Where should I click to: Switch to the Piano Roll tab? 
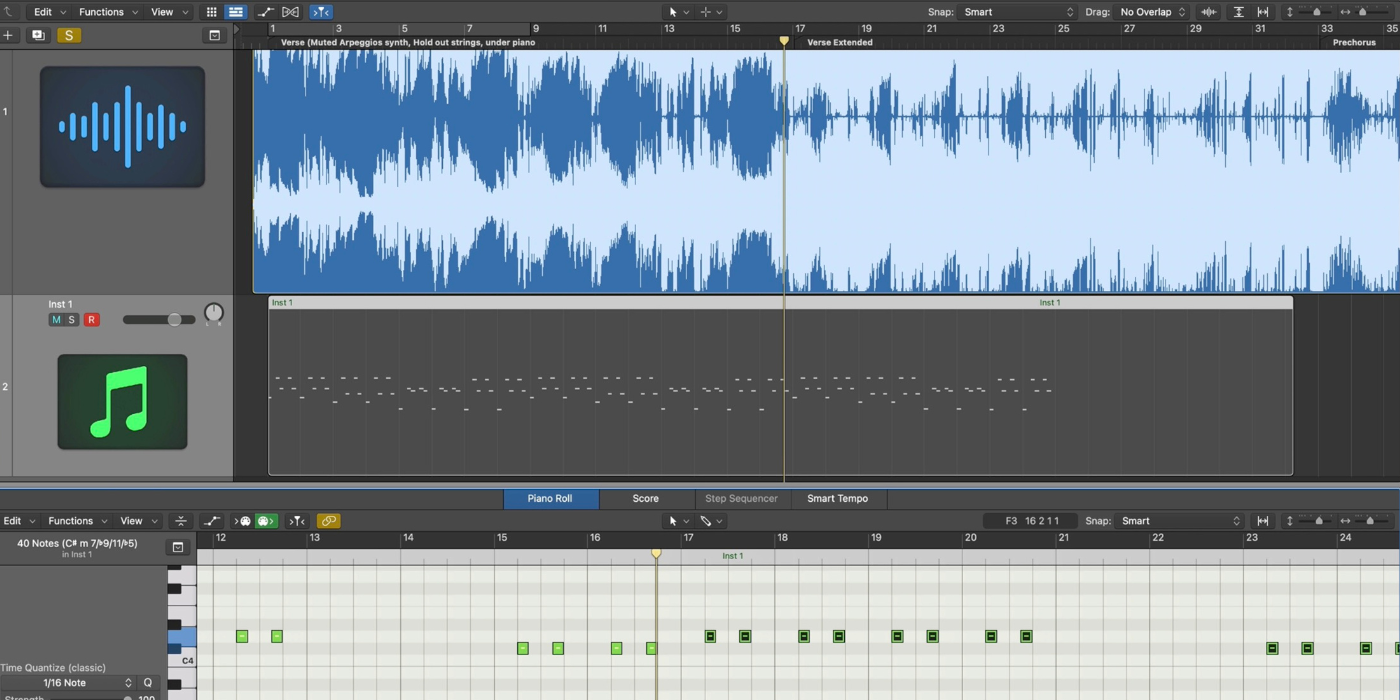click(550, 498)
